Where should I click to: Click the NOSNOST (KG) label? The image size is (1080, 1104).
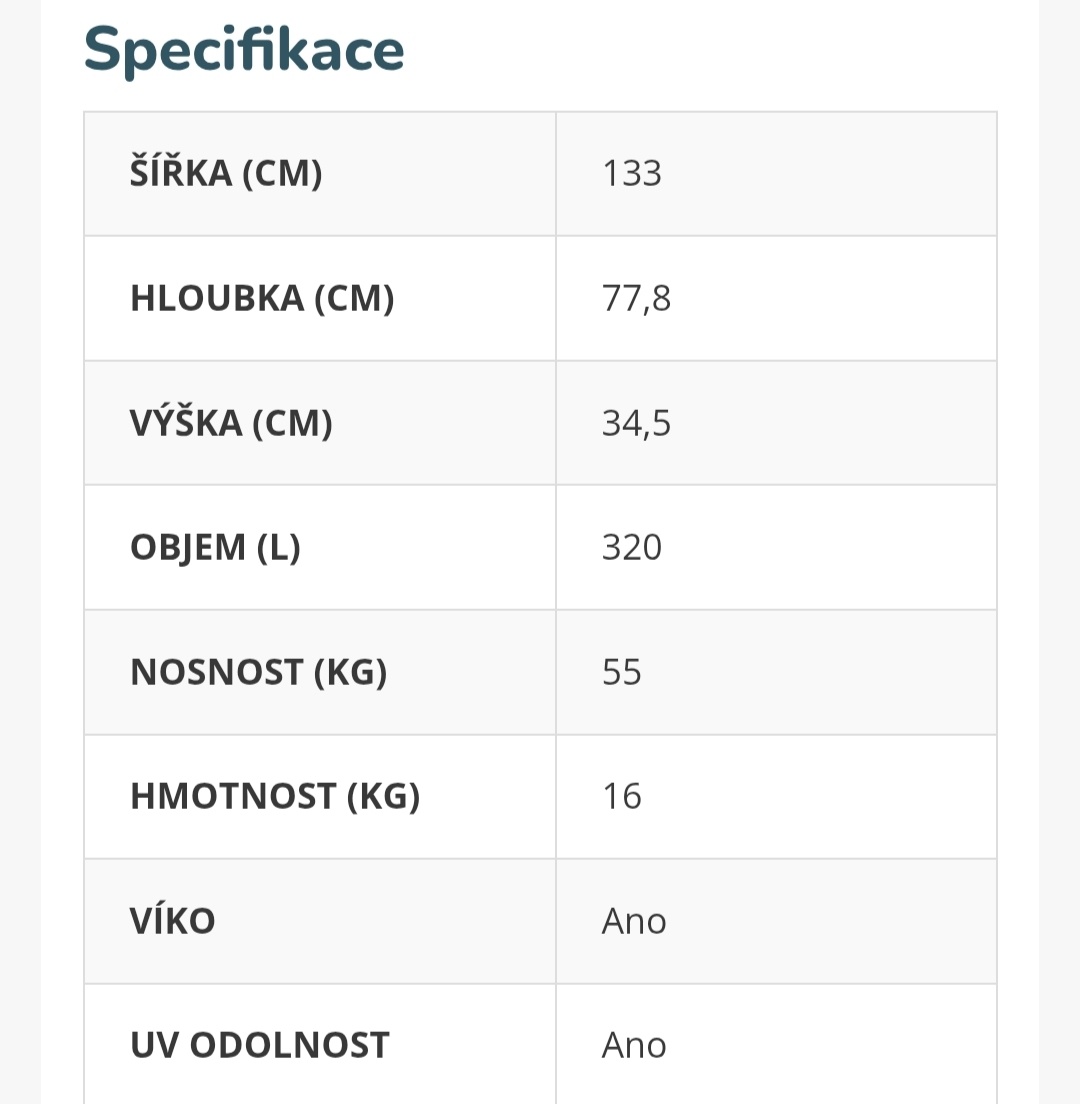pyautogui.click(x=258, y=672)
